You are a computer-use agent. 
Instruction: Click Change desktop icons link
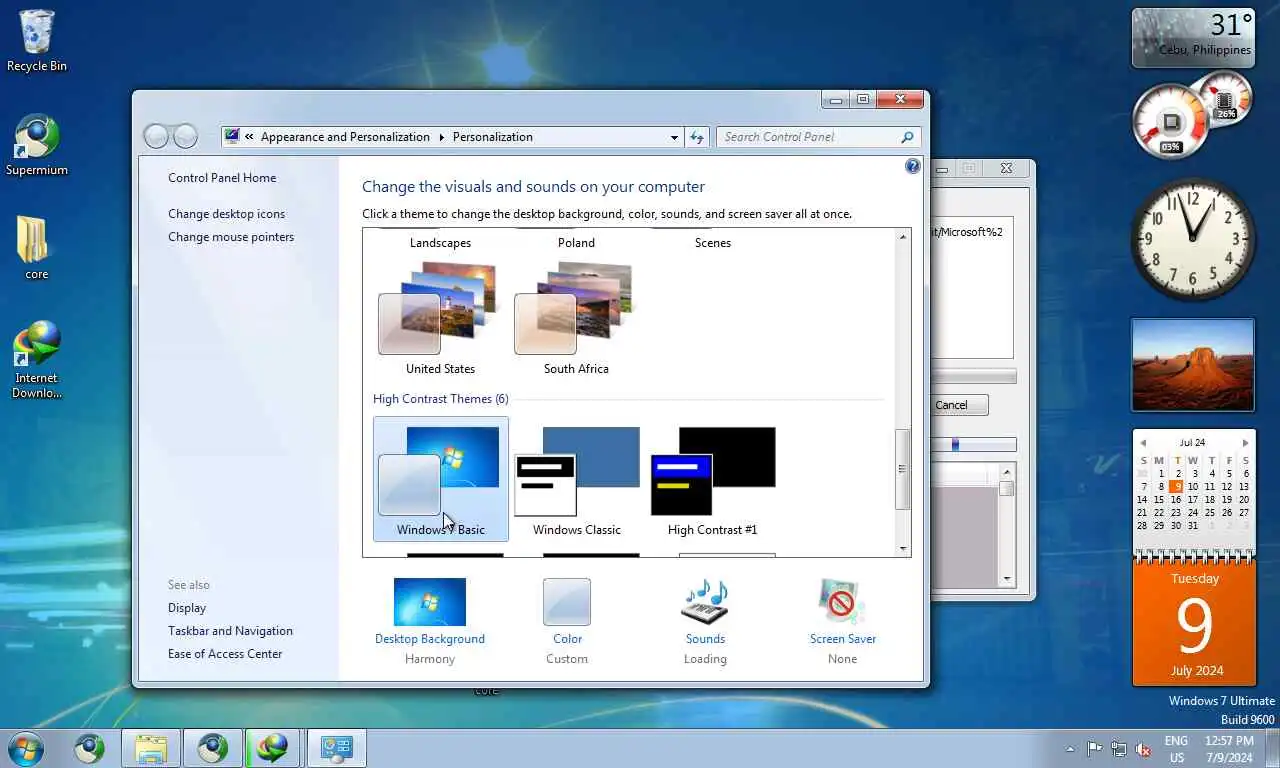coord(226,214)
